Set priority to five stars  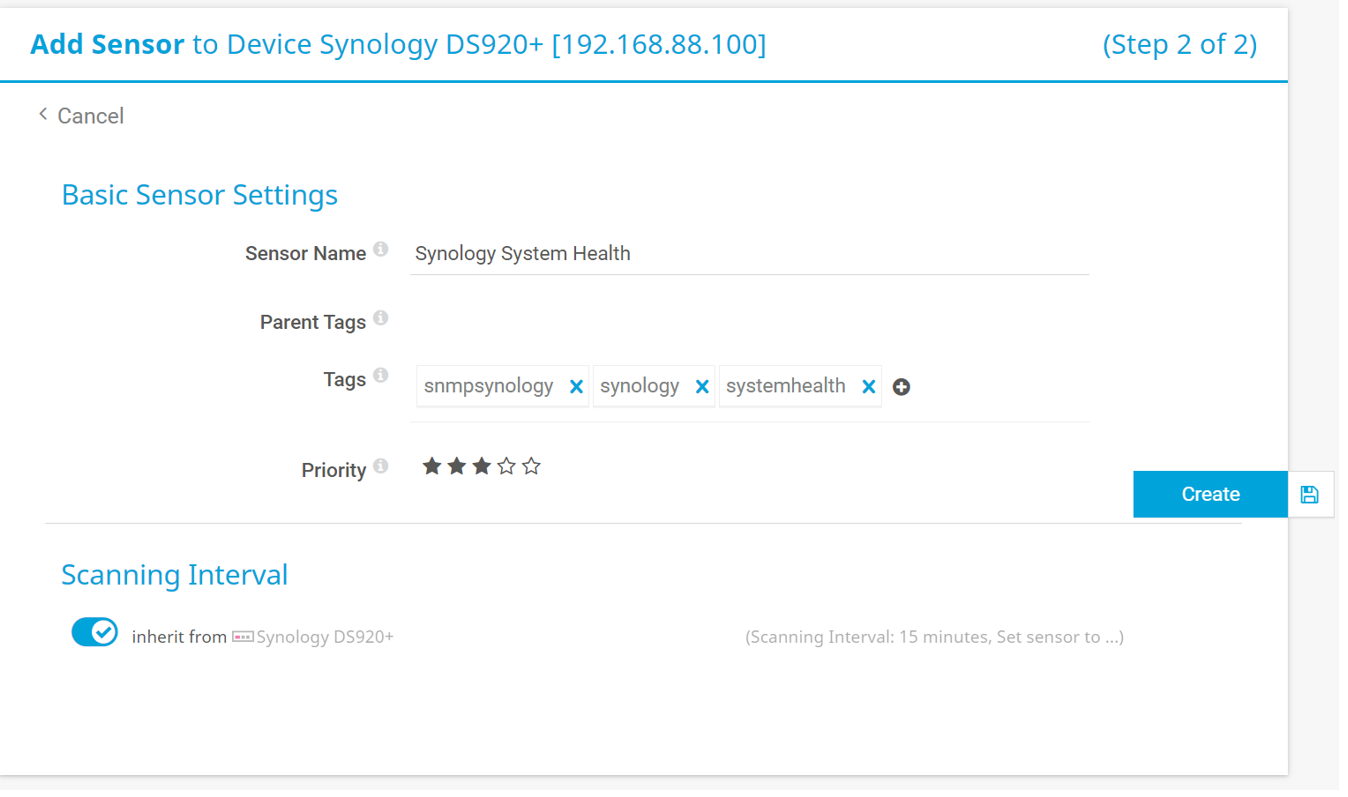point(531,465)
